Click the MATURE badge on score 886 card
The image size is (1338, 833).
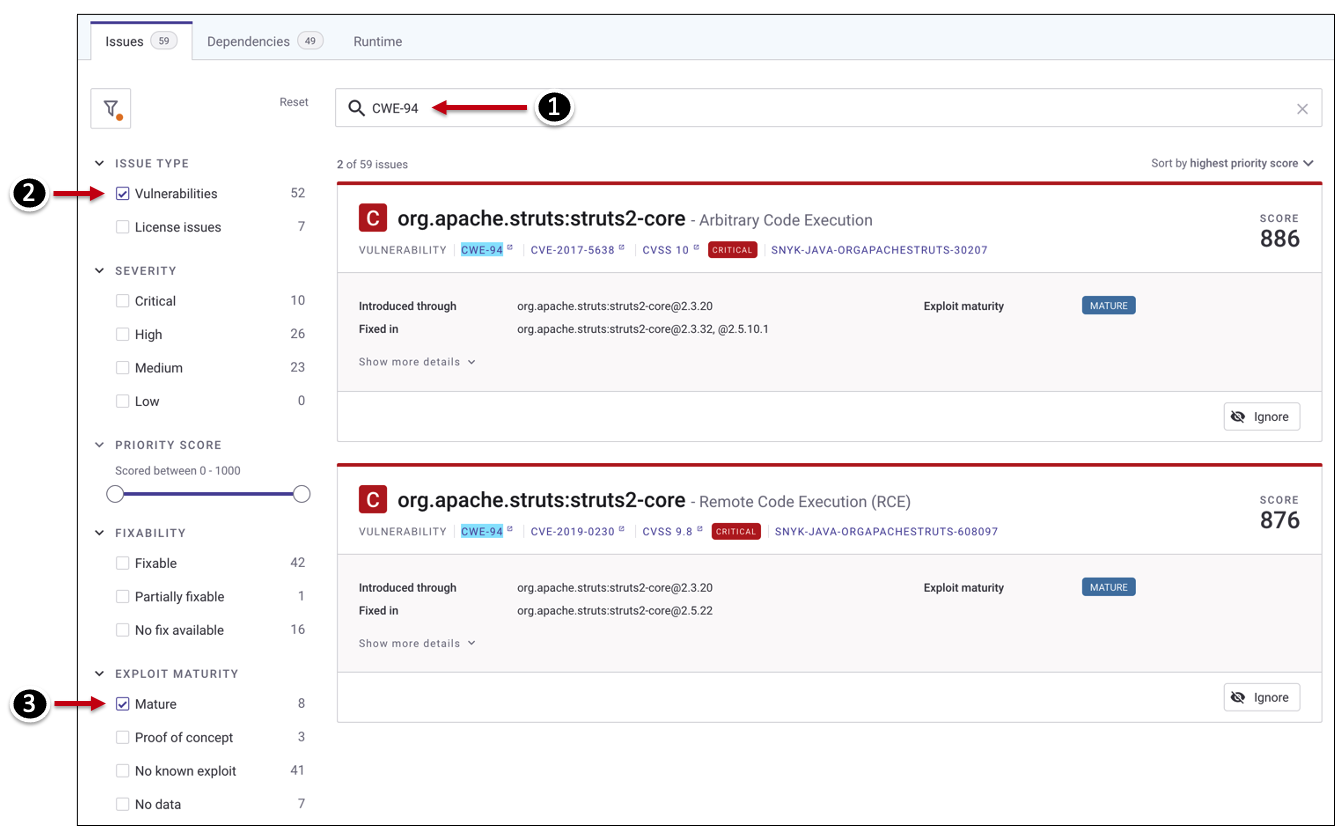(x=1109, y=306)
